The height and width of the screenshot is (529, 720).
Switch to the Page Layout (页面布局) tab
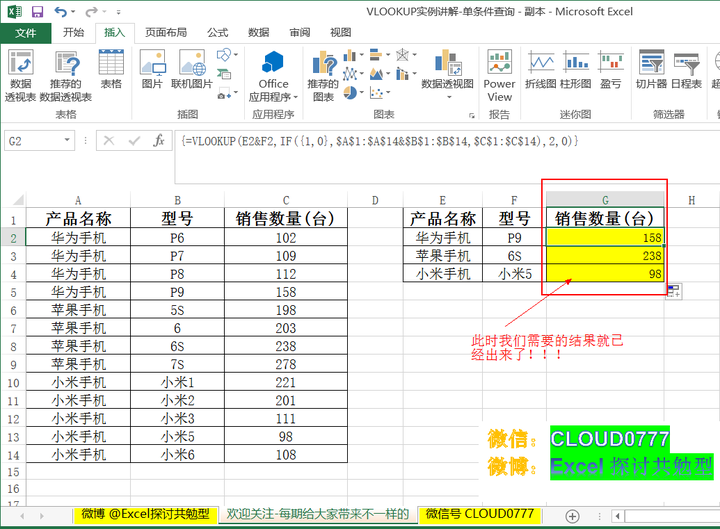[x=166, y=32]
